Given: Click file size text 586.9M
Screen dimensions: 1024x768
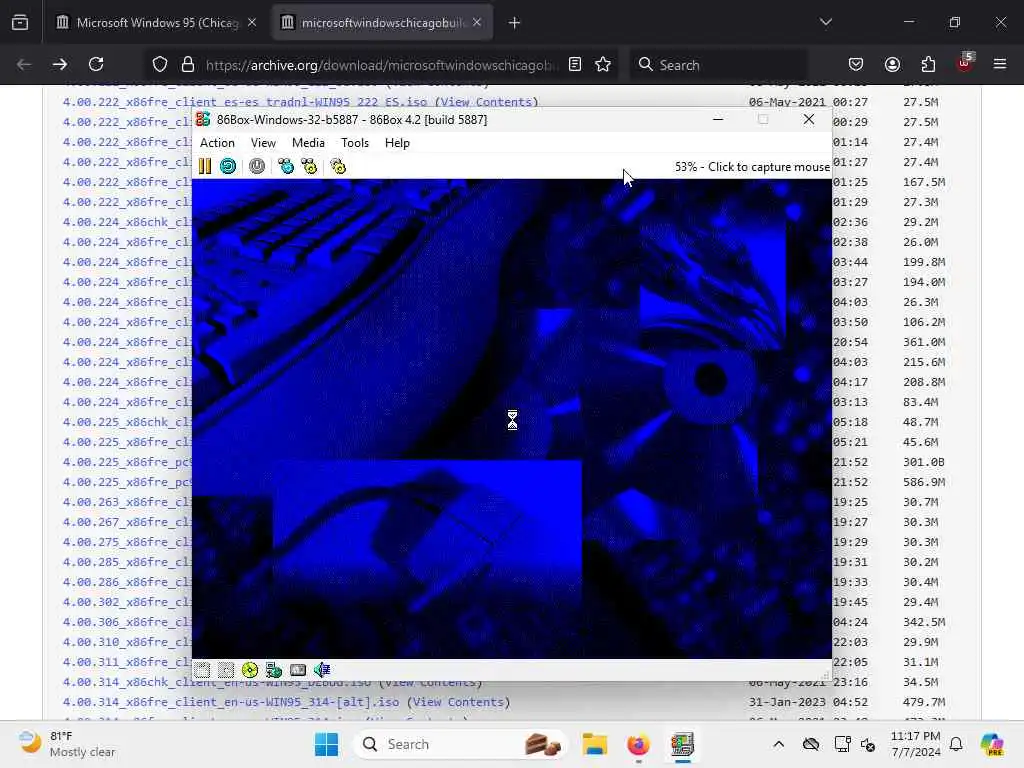Looking at the screenshot, I should 924,482.
